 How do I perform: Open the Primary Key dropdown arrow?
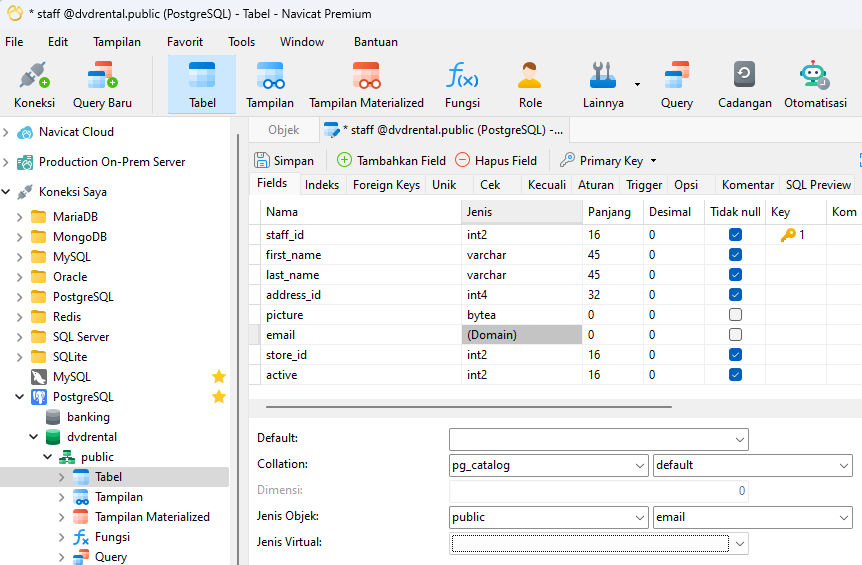point(654,161)
